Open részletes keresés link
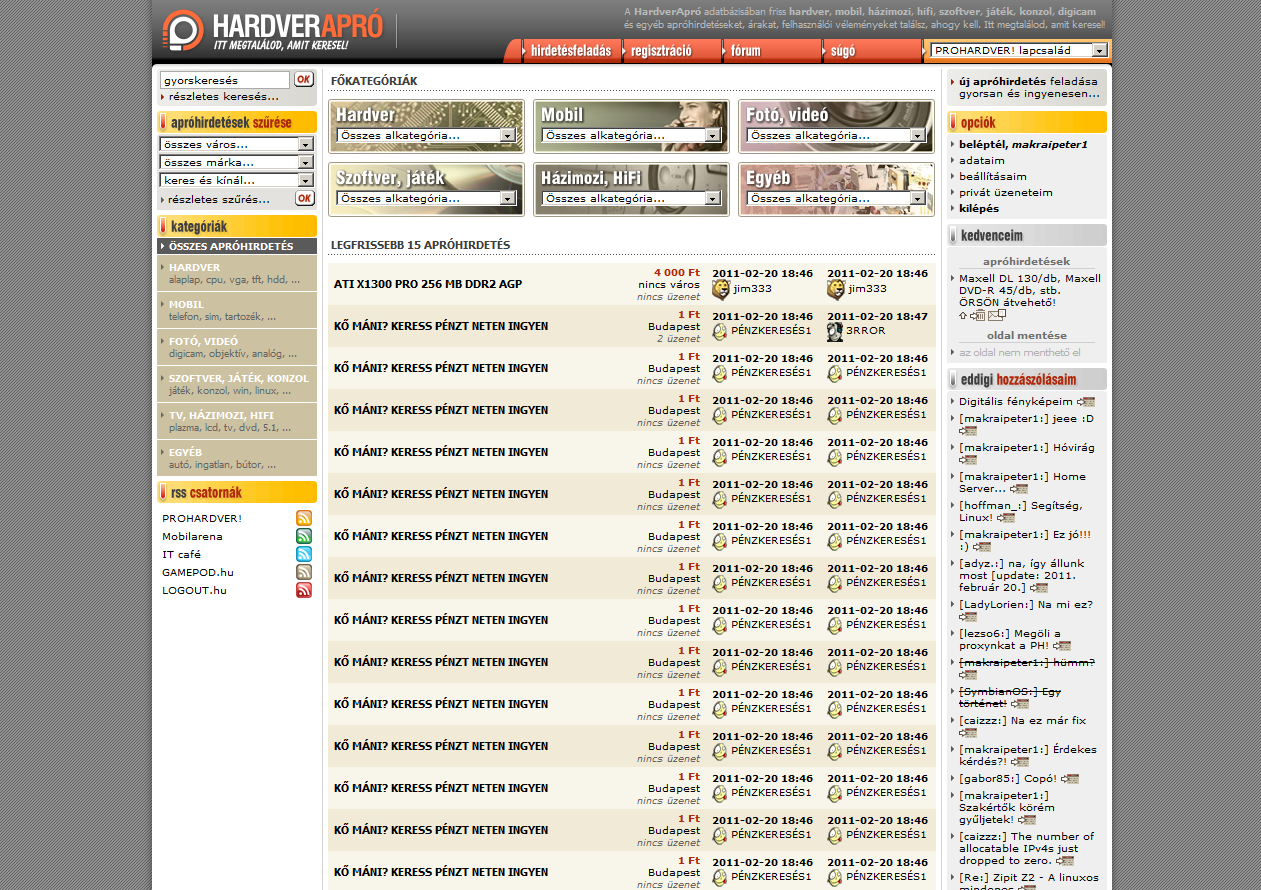This screenshot has height=890, width=1261. point(224,97)
